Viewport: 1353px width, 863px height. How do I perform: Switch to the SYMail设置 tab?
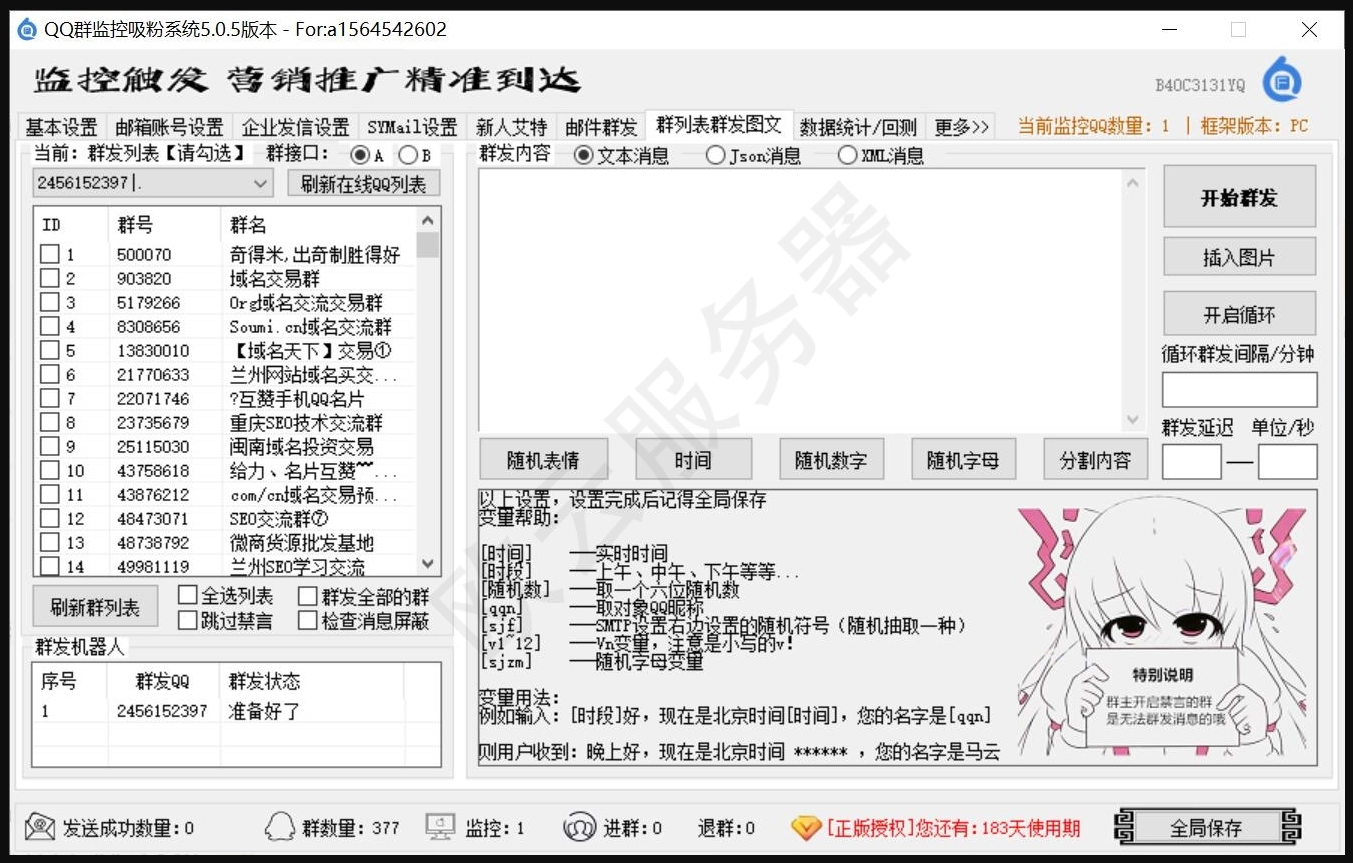(x=412, y=127)
